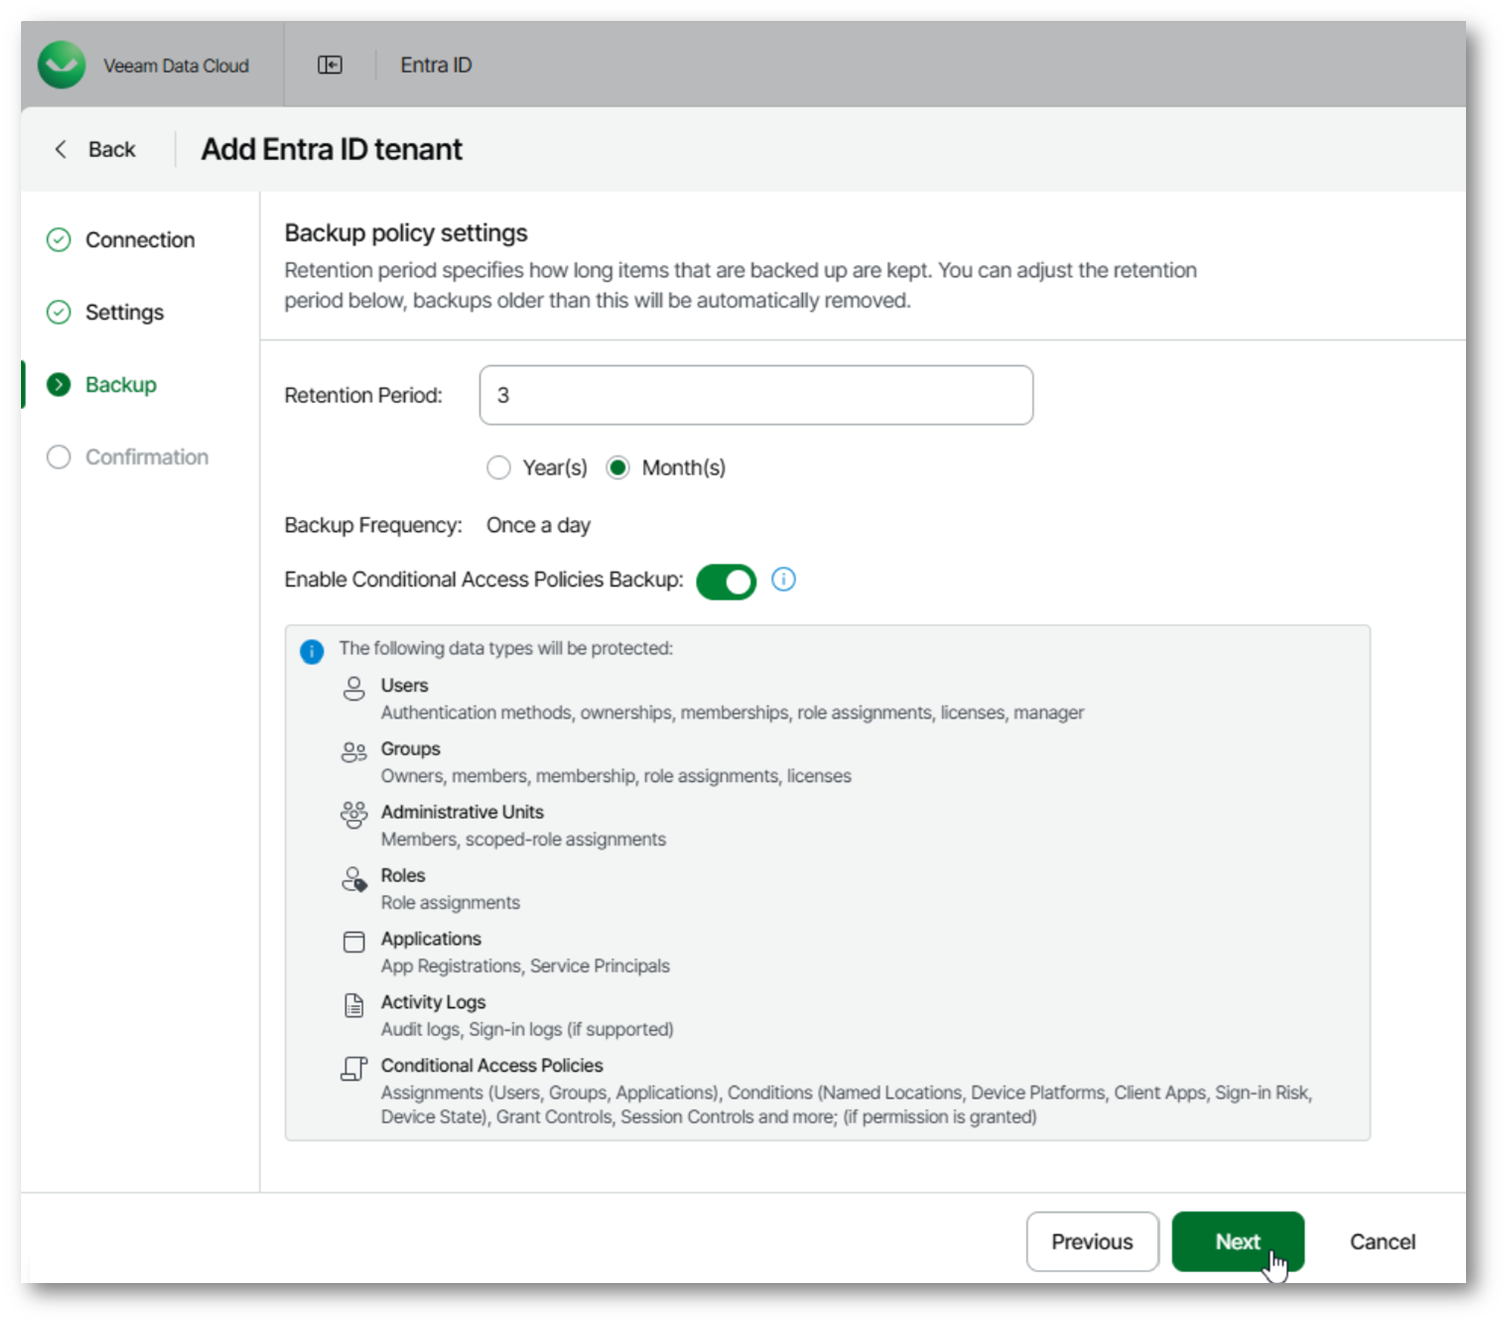Click the Previous button

[1092, 1242]
